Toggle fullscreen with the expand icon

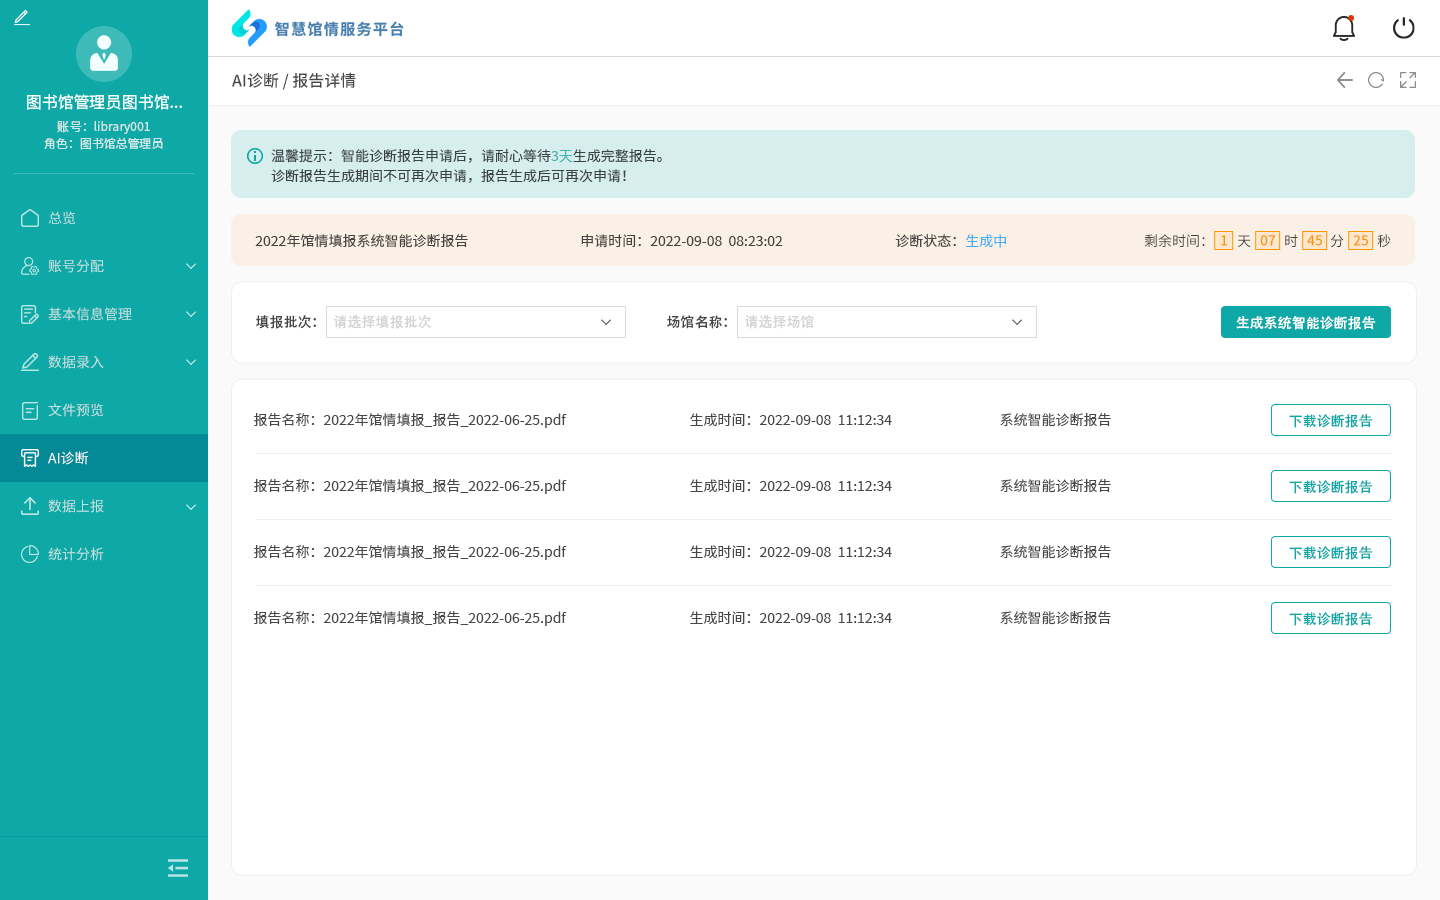(1408, 80)
